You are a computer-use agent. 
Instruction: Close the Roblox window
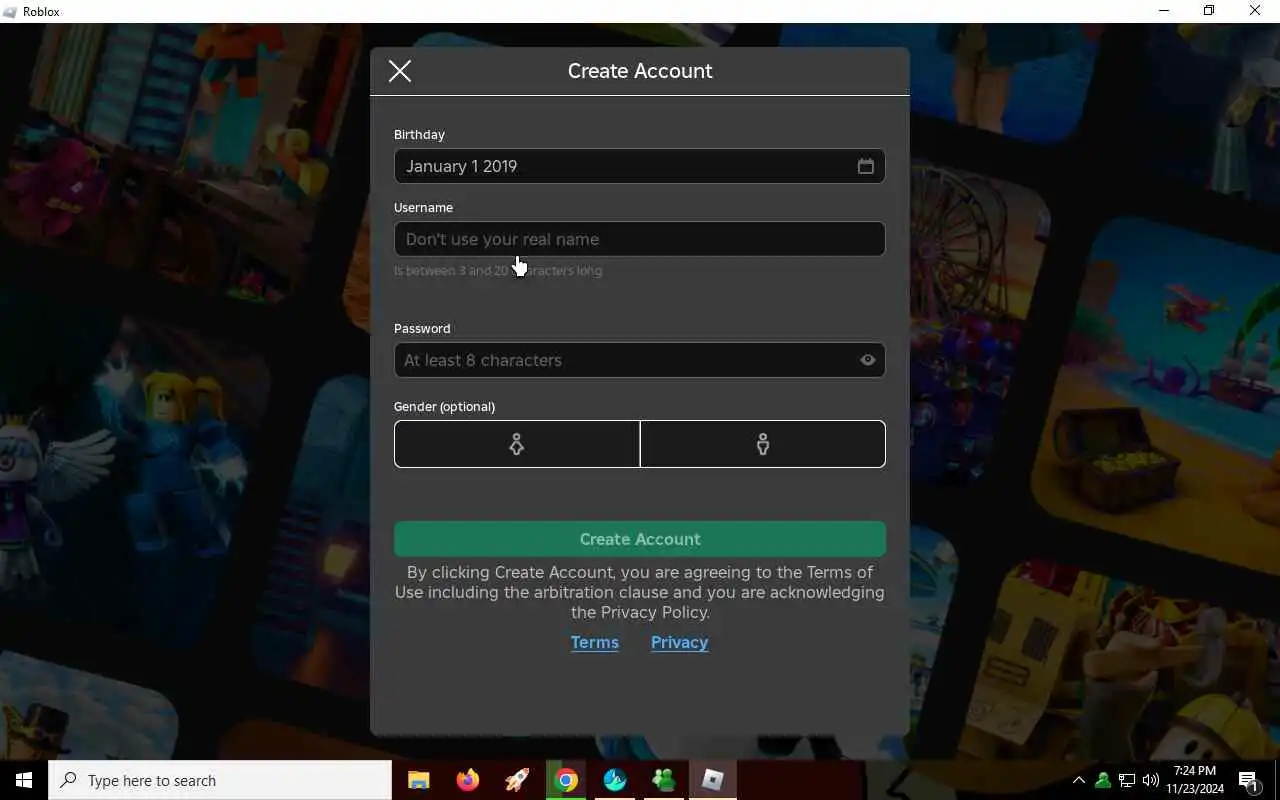click(x=1255, y=11)
